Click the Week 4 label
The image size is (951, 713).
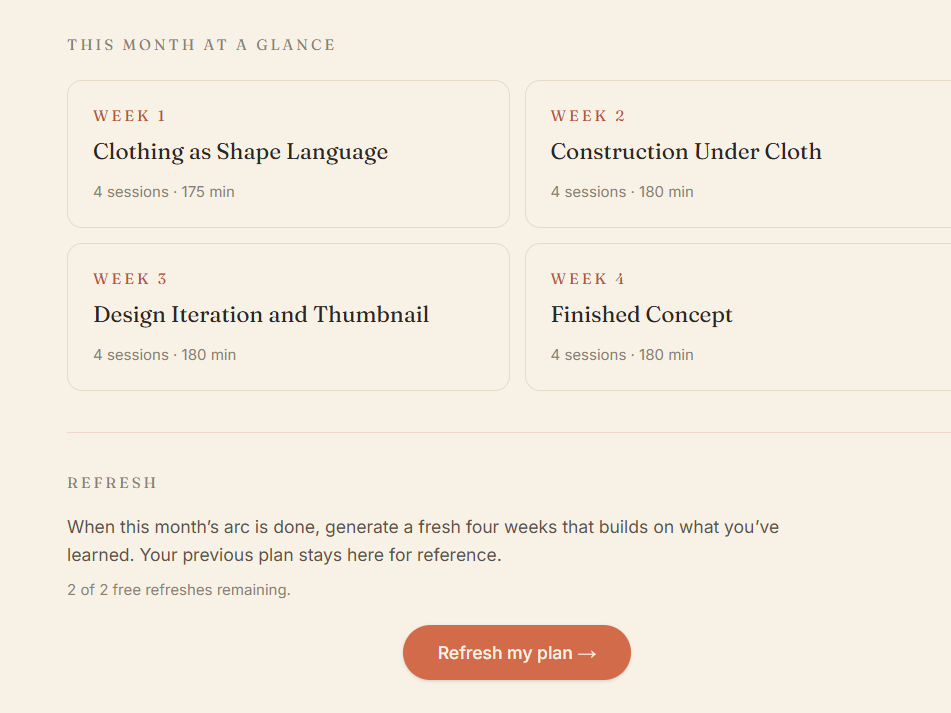pos(588,279)
